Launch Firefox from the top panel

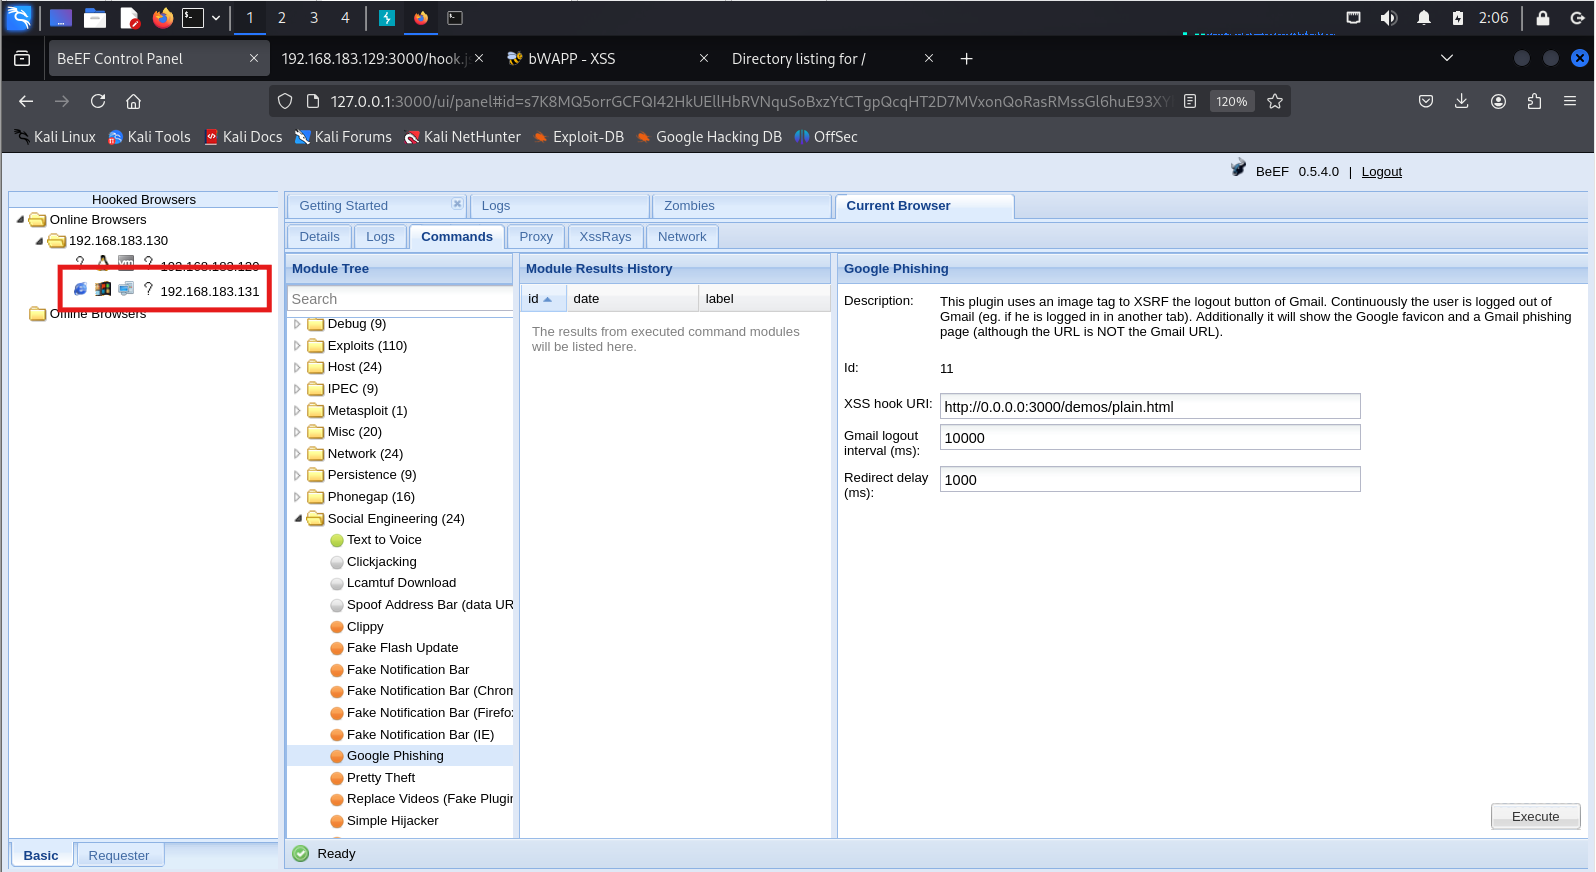click(x=163, y=17)
